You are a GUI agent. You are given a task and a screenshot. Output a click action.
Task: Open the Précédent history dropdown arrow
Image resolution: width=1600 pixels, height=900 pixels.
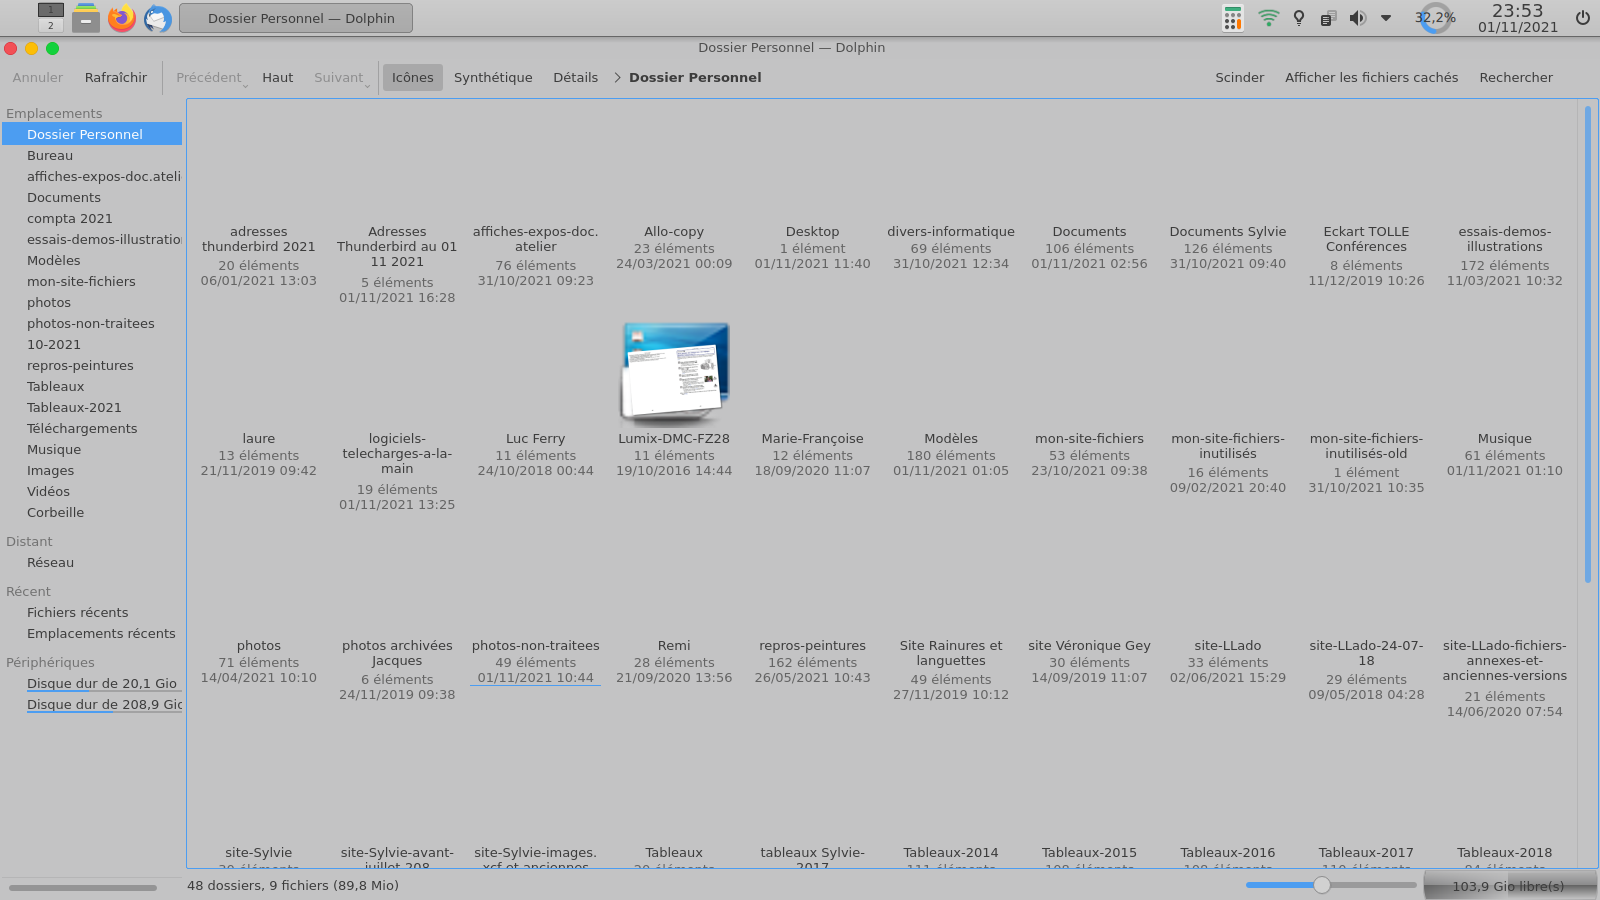coord(246,86)
